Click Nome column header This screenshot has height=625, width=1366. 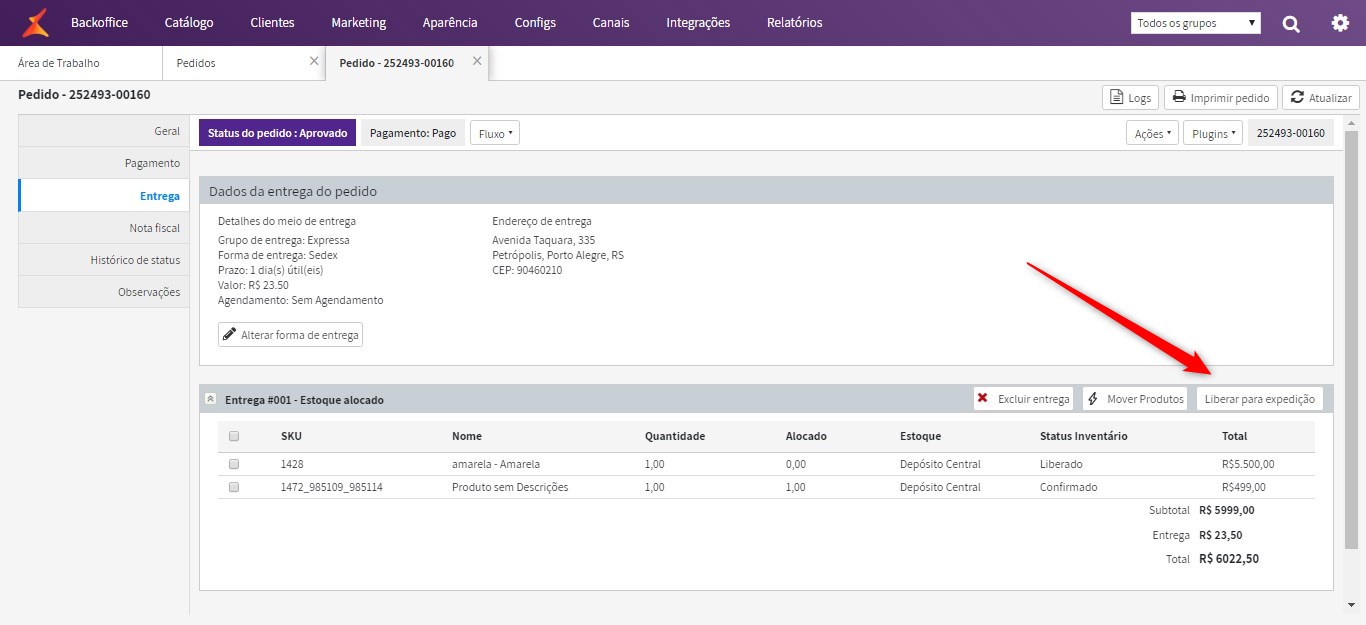(467, 436)
